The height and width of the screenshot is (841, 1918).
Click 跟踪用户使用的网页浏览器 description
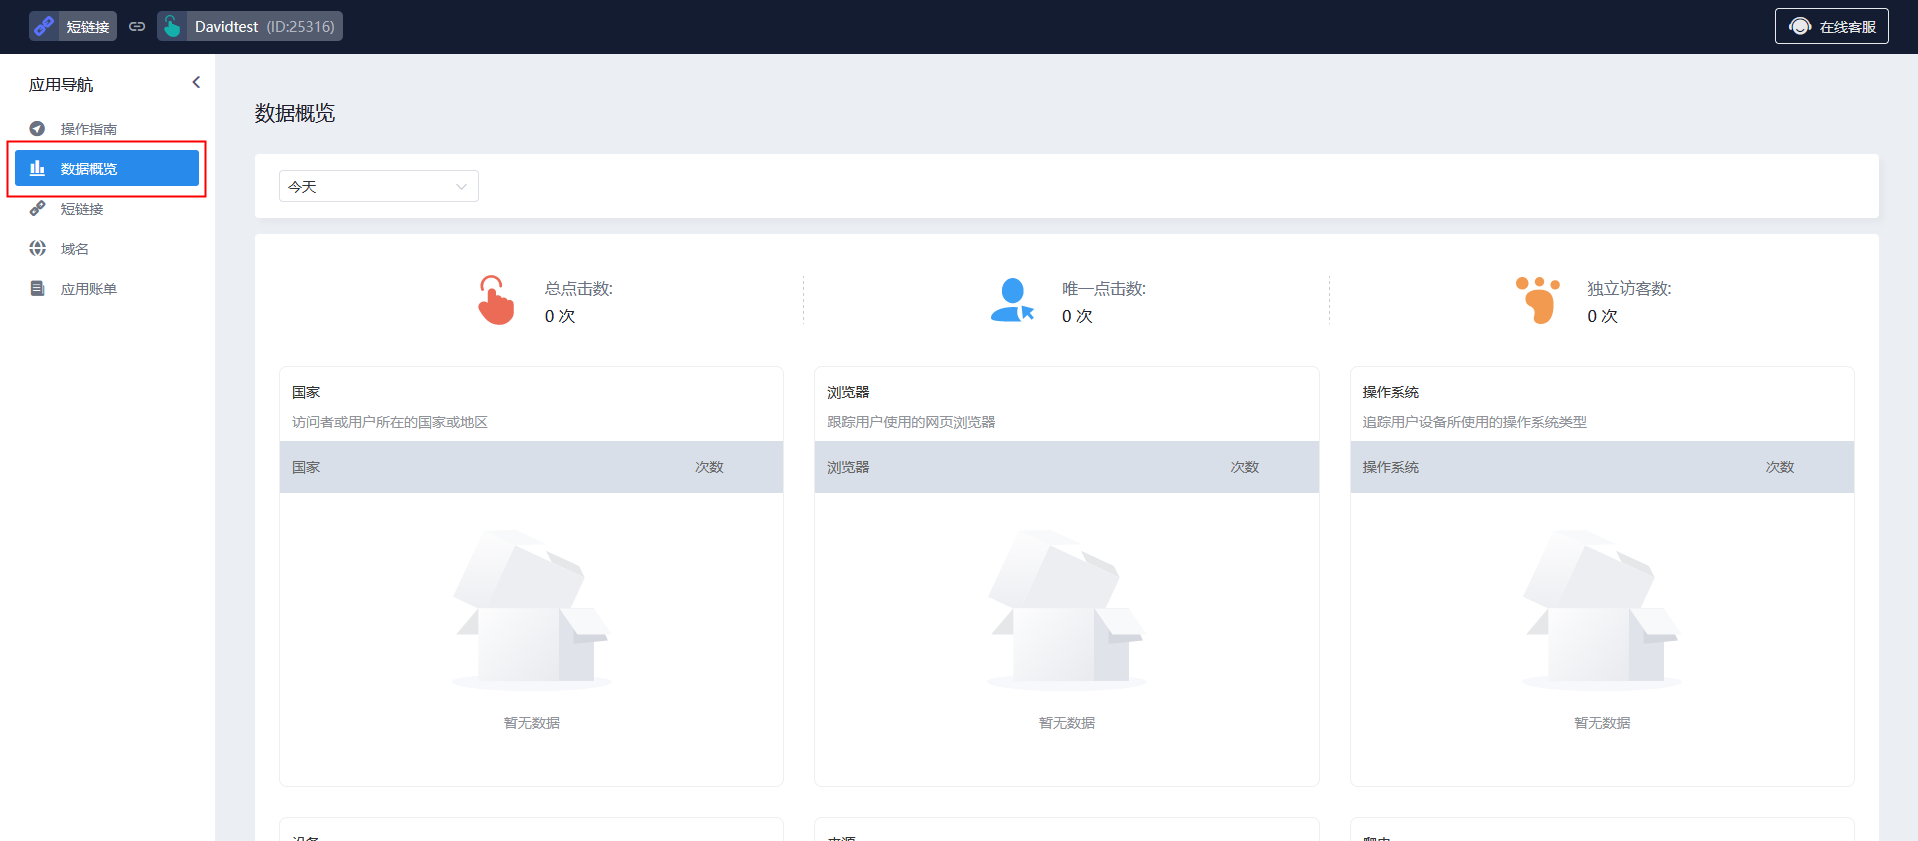point(911,422)
